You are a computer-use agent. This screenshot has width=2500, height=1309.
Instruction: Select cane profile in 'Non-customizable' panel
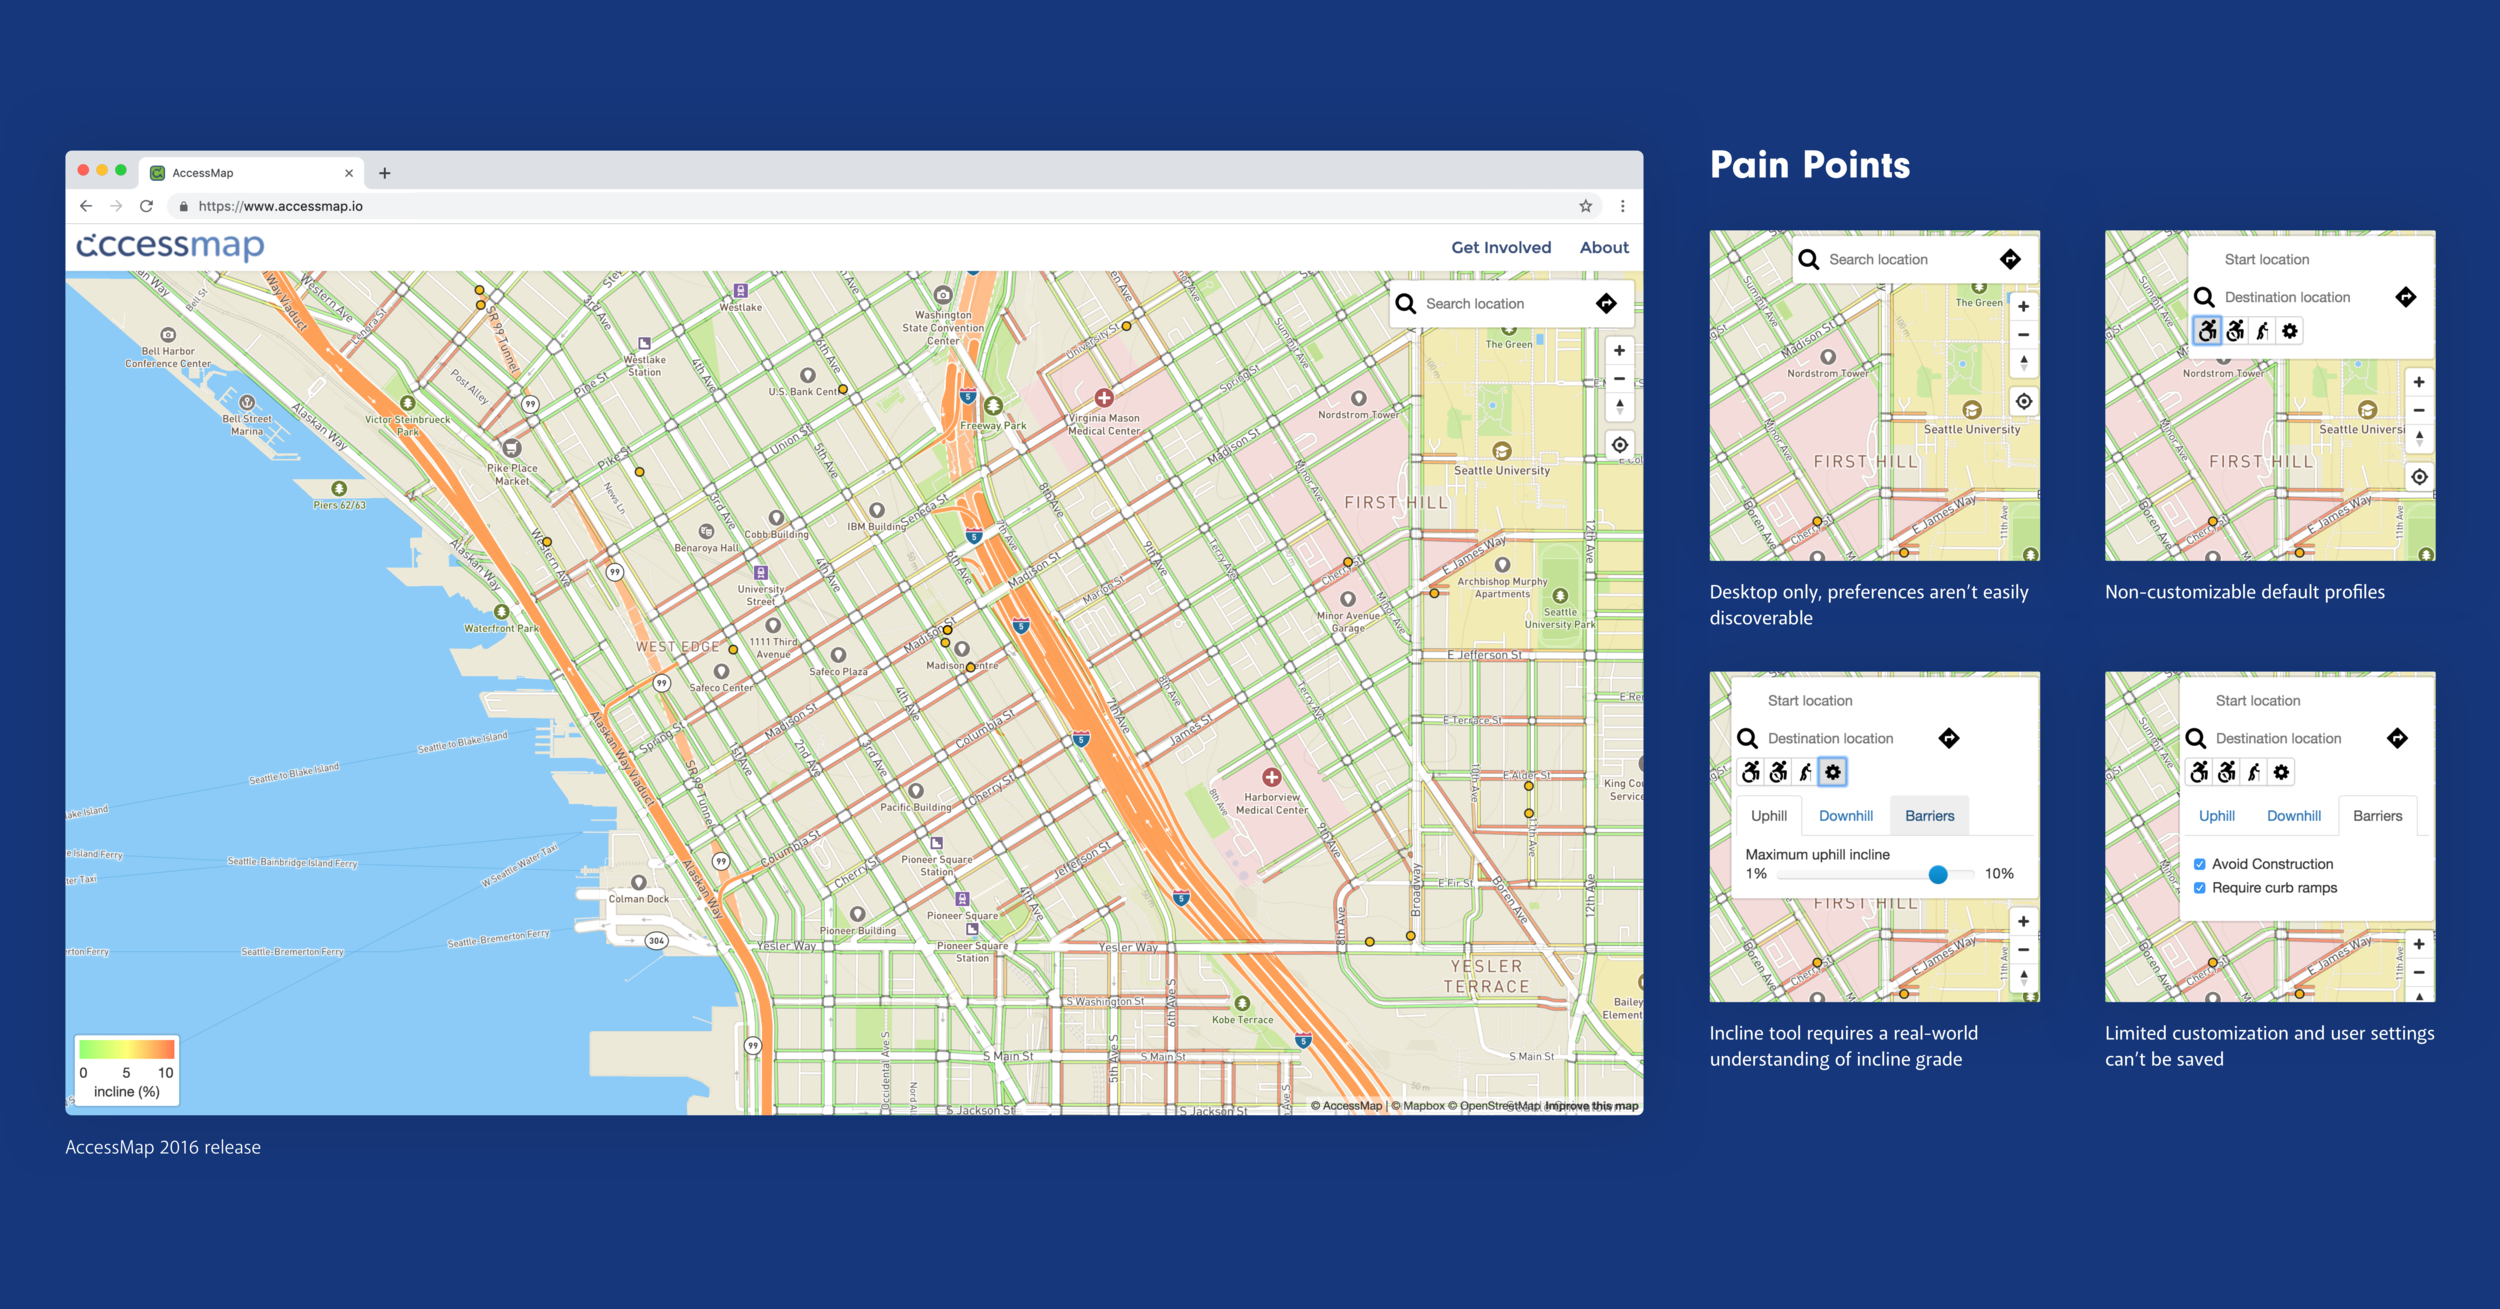(x=2262, y=331)
